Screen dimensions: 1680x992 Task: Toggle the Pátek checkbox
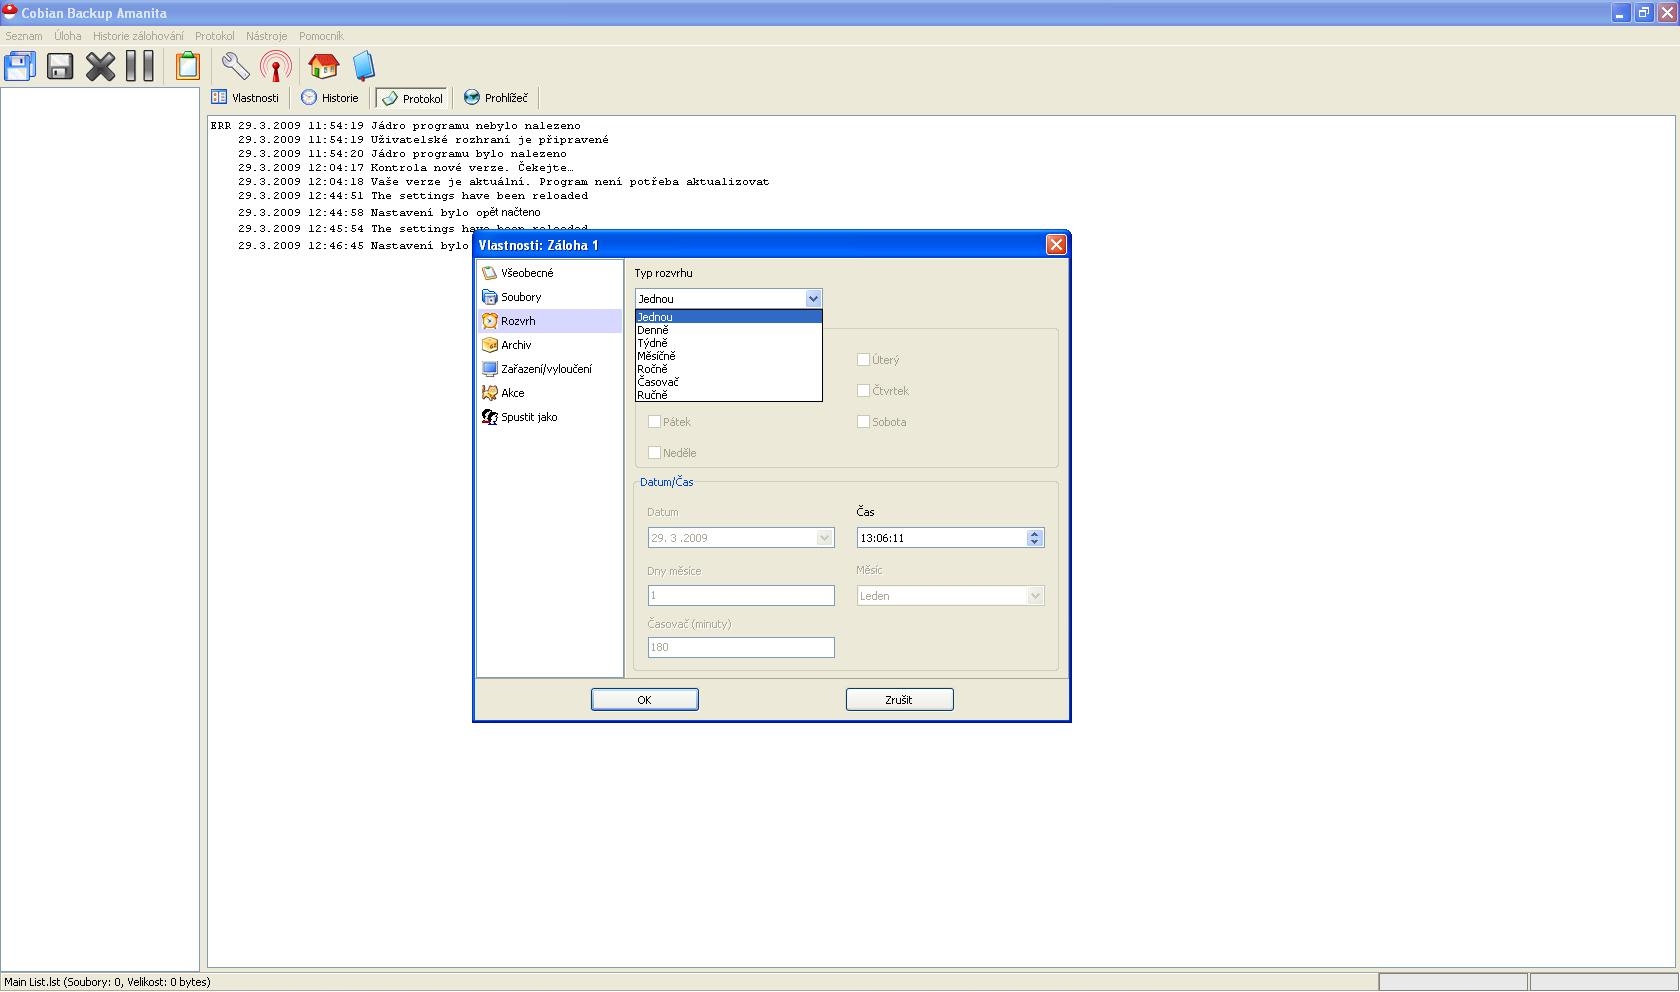click(x=654, y=421)
